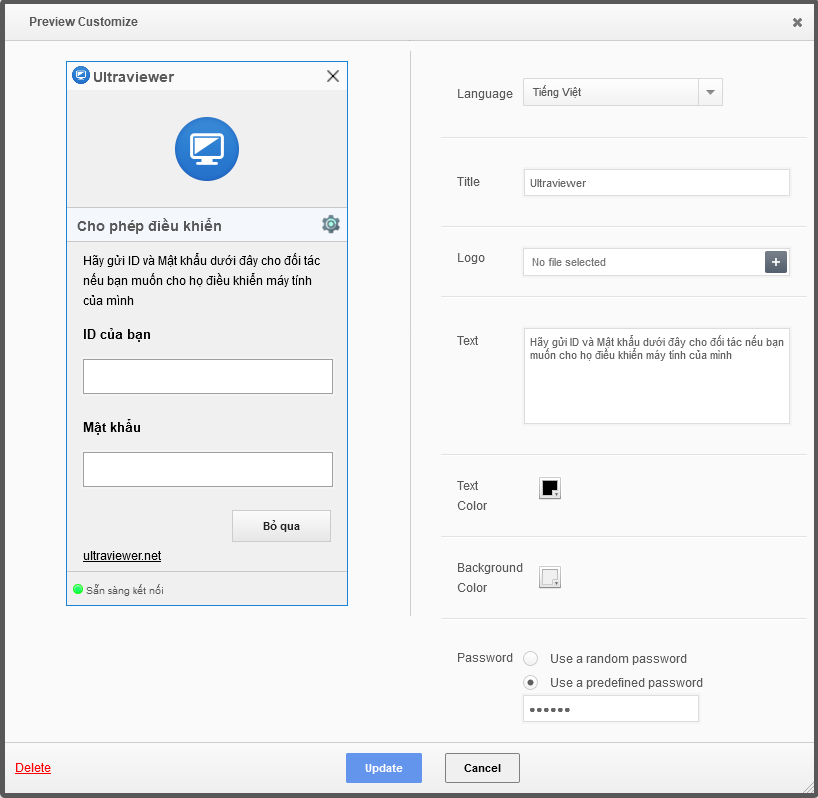Viewport: 818px width, 798px height.
Task: Click the Preview Customize title text
Action: tap(83, 22)
